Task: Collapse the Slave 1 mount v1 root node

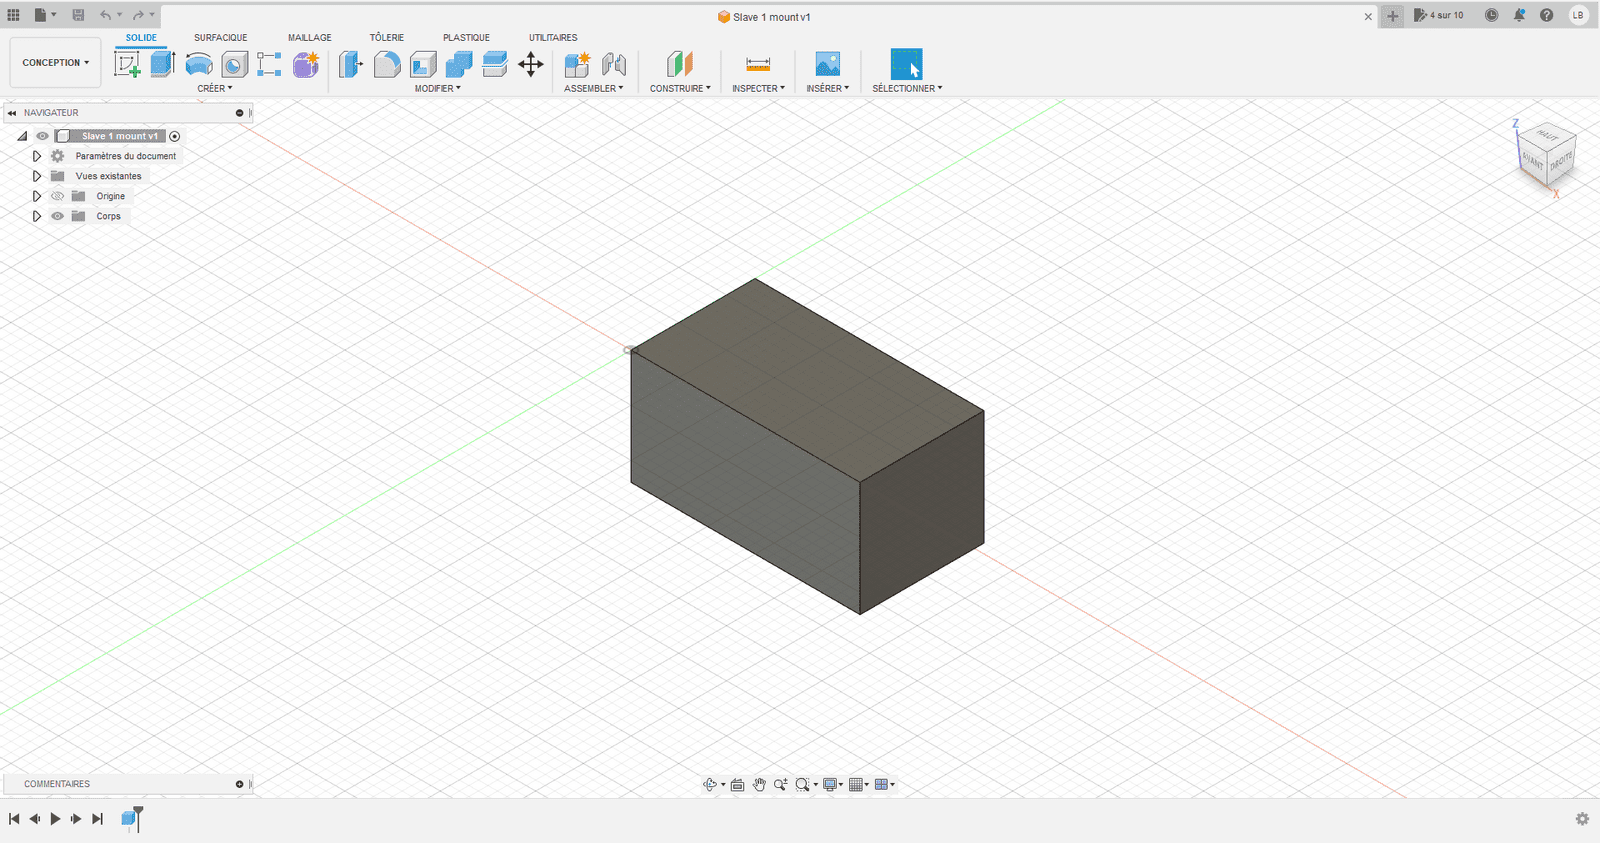Action: tap(22, 136)
